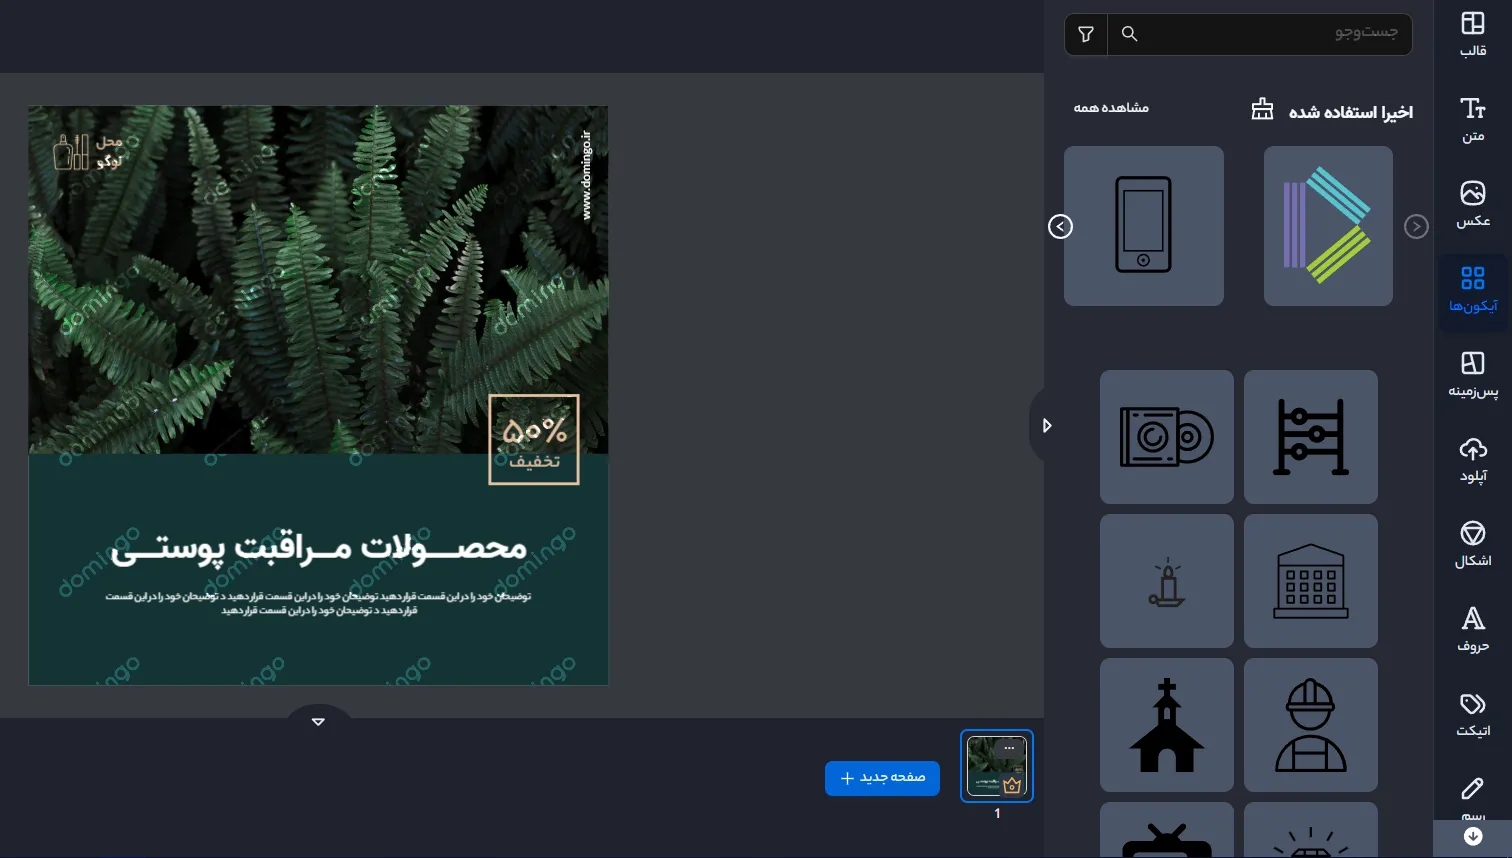This screenshot has width=1512, height=858.
Task: Select the www.domingo.ir vertical text
Action: coord(586,175)
